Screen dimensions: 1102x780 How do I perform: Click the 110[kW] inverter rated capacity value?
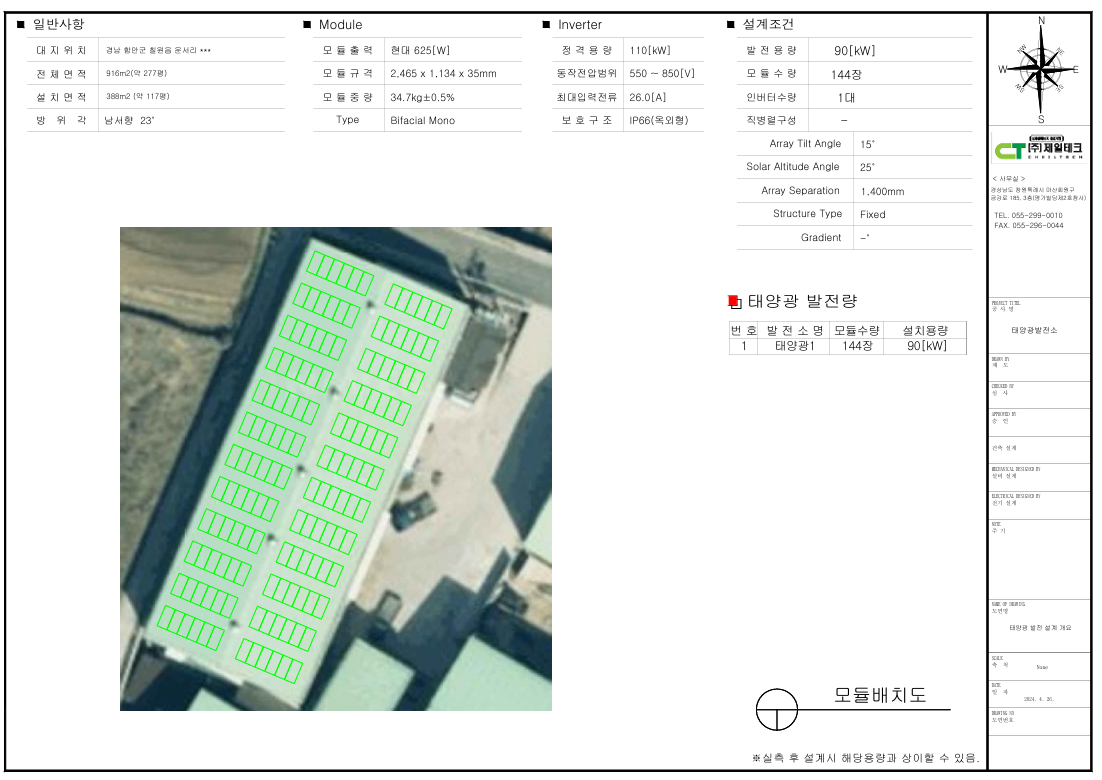pyautogui.click(x=650, y=50)
